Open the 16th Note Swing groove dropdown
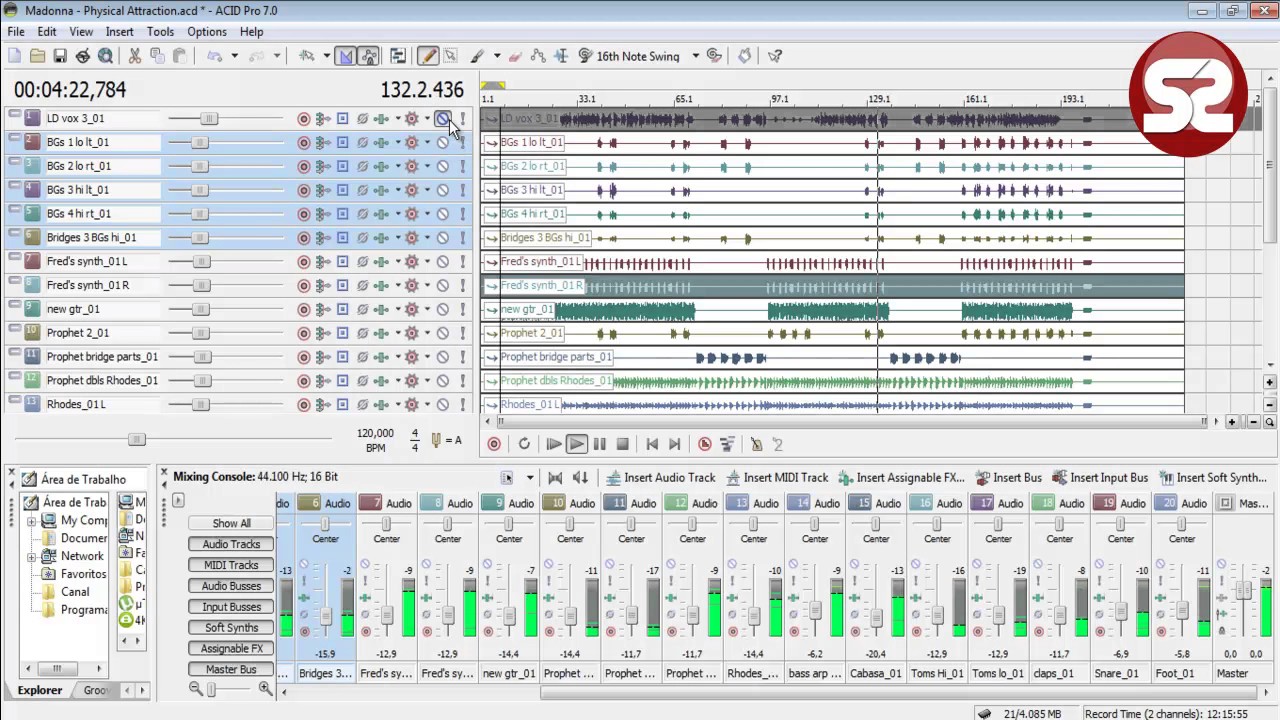Viewport: 1280px width, 720px height. coord(696,56)
